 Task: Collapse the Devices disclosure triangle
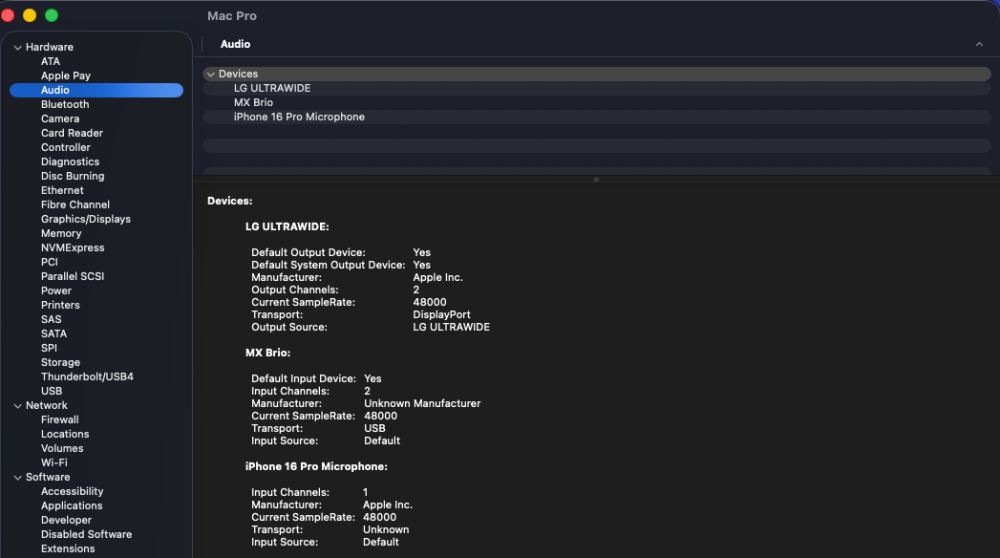[210, 74]
